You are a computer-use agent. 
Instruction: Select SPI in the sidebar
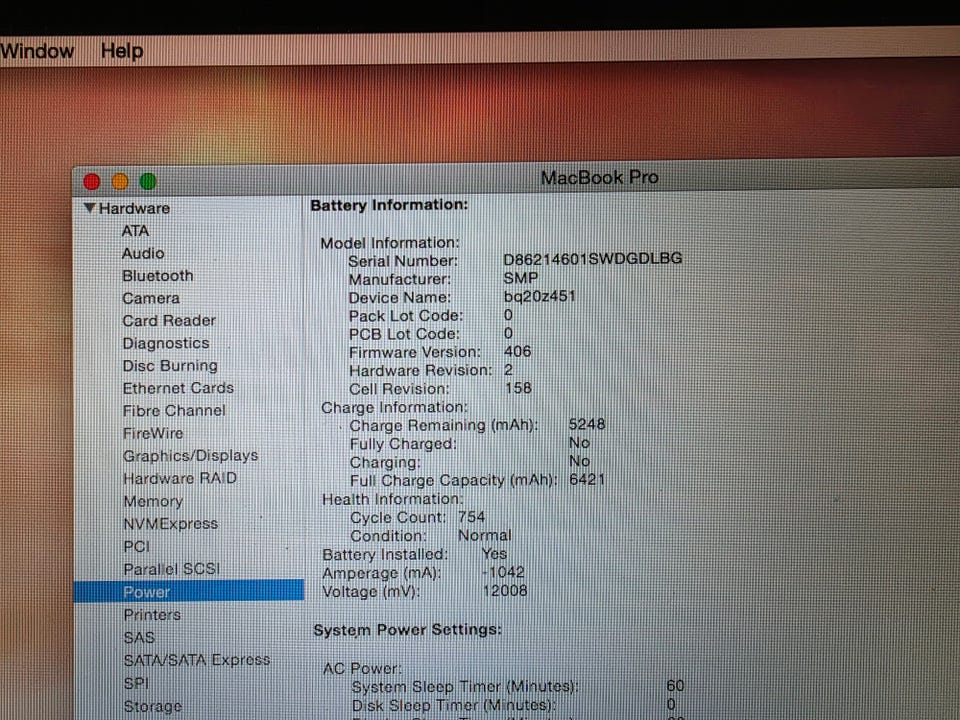pos(136,683)
